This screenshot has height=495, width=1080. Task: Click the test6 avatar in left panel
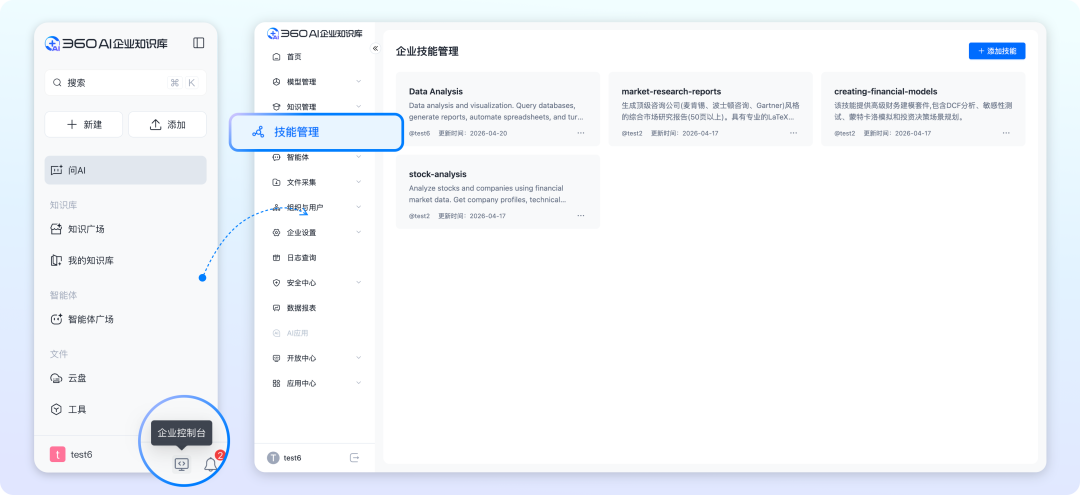tap(58, 454)
